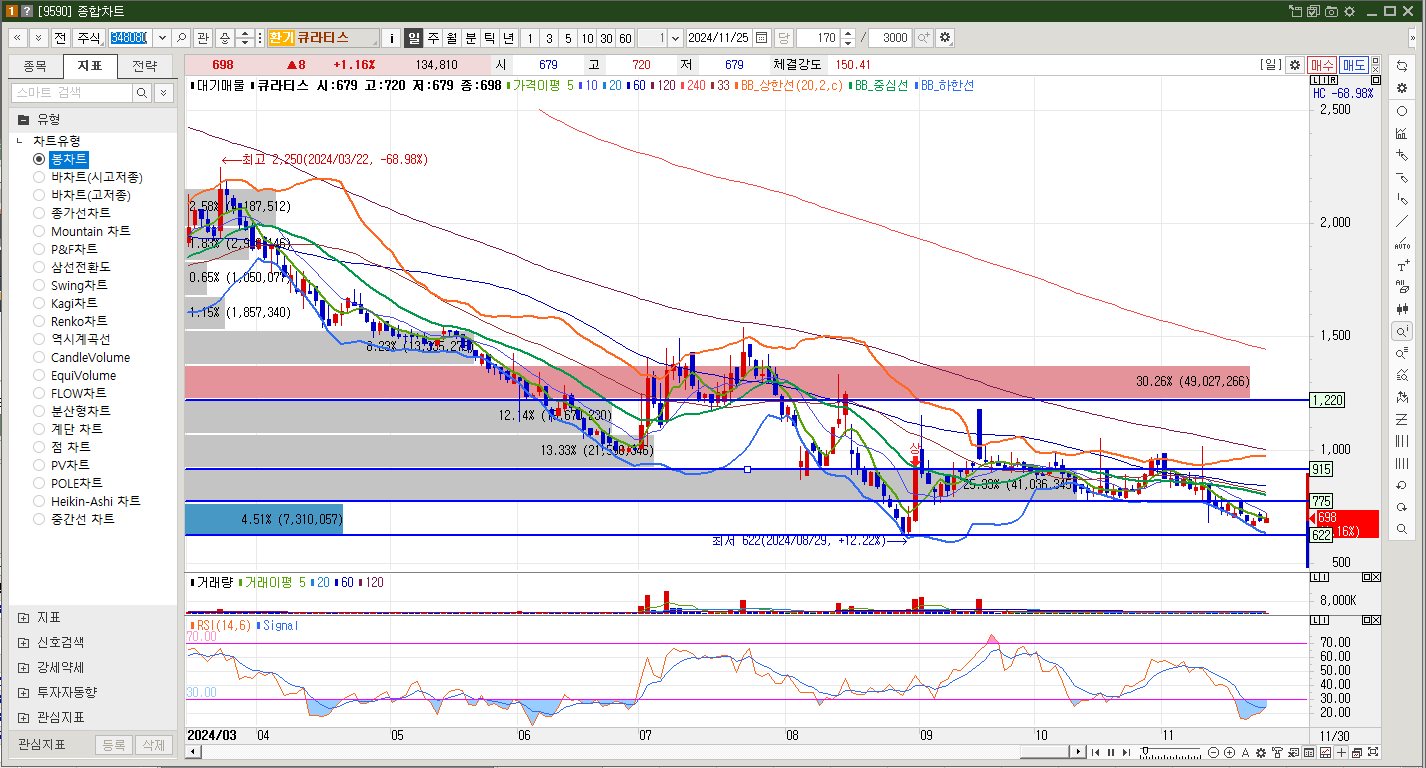The width and height of the screenshot is (1426, 768).
Task: Open the calendar date picker
Action: (x=762, y=37)
